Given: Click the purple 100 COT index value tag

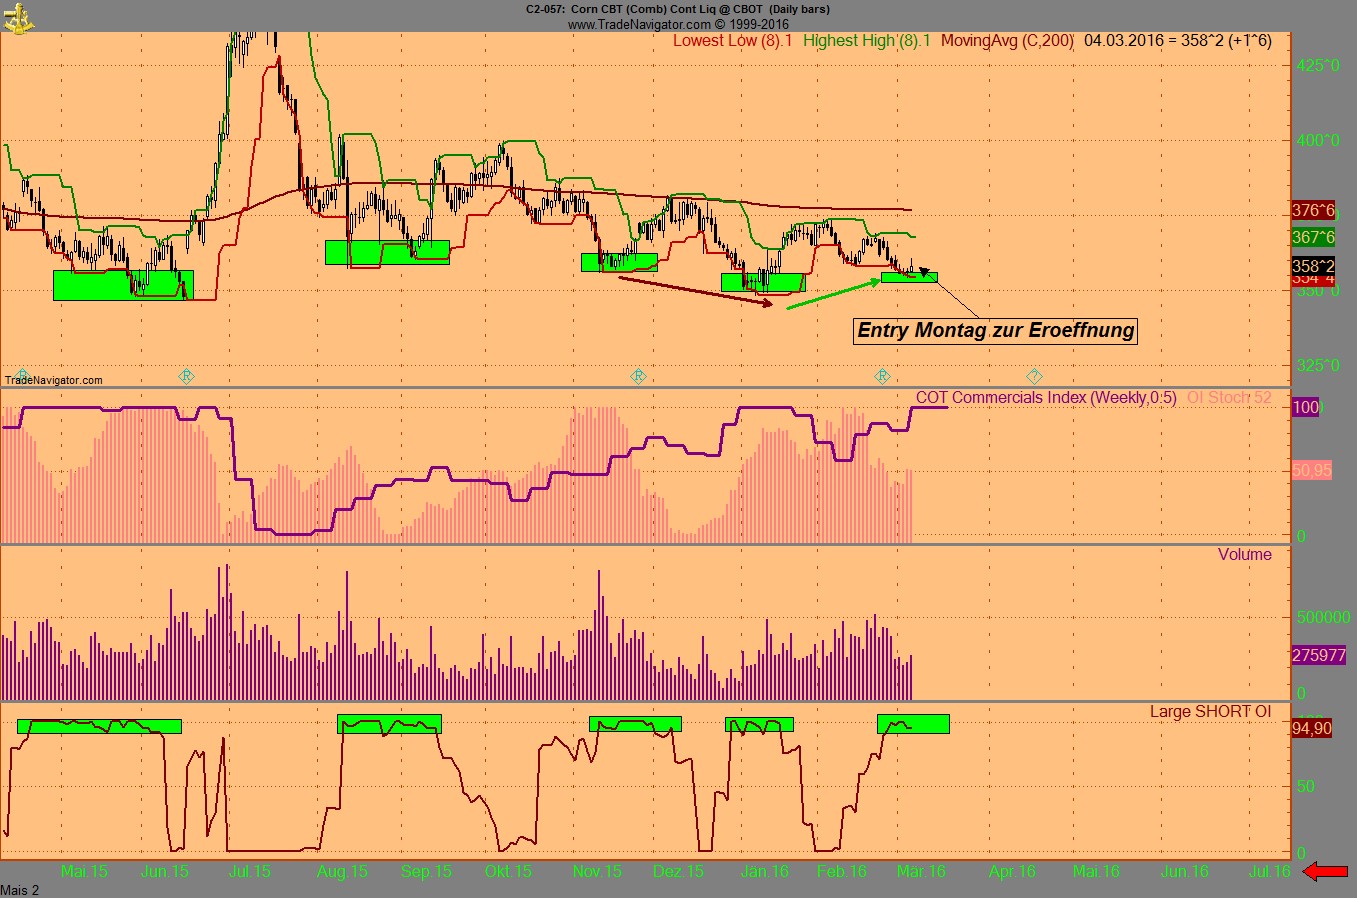Looking at the screenshot, I should coord(1305,407).
